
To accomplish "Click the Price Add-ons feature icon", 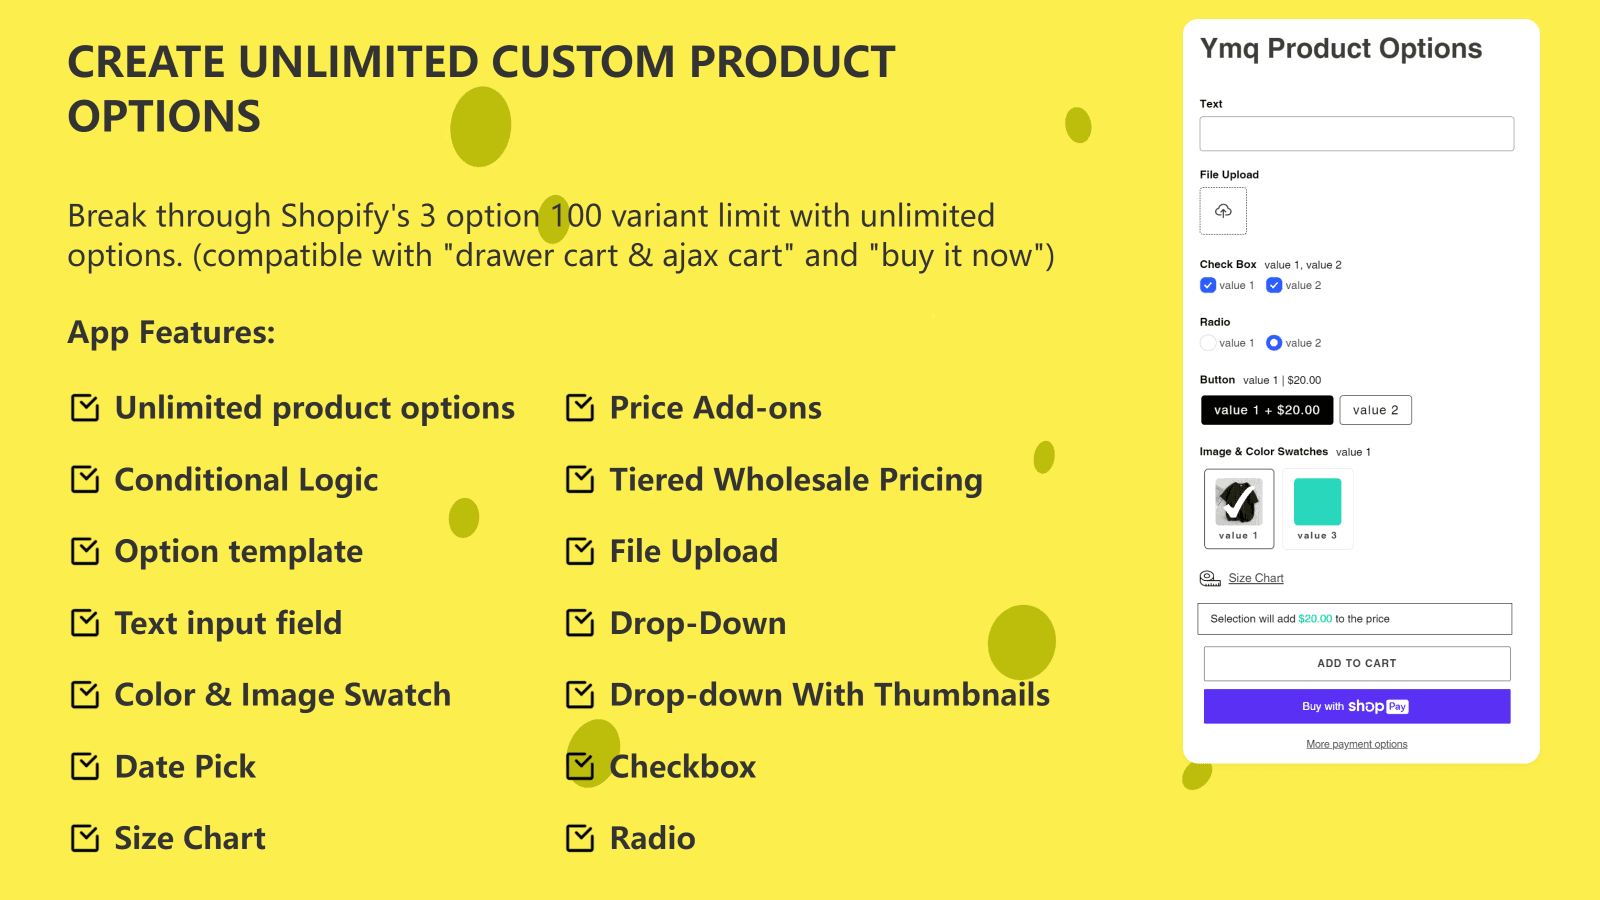I will click(x=580, y=407).
